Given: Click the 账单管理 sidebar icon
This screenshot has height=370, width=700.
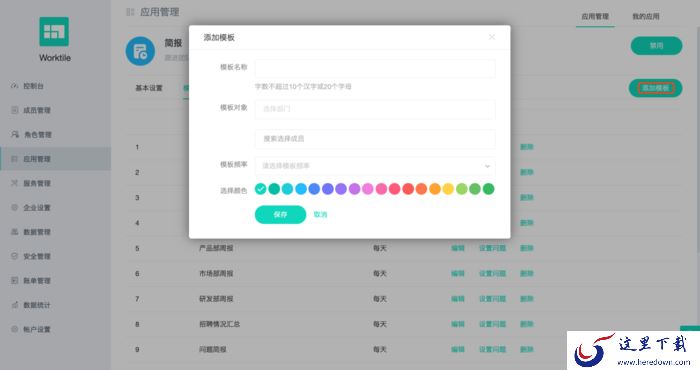Looking at the screenshot, I should (x=14, y=280).
